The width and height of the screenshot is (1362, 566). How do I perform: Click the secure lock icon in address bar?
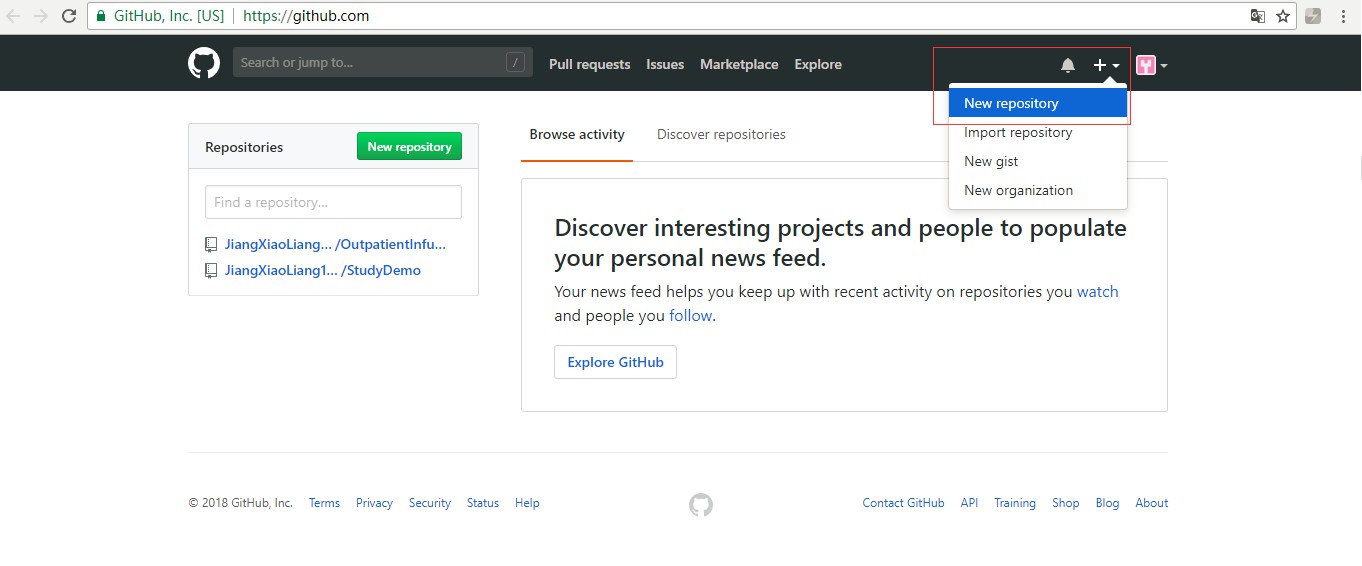[x=101, y=16]
